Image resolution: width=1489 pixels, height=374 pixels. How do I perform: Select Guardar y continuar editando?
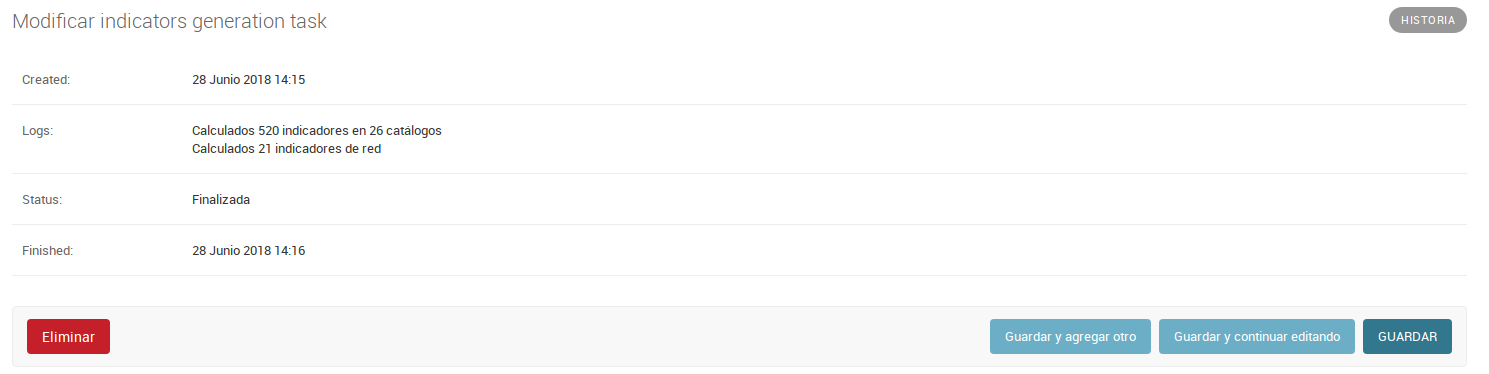click(1256, 337)
